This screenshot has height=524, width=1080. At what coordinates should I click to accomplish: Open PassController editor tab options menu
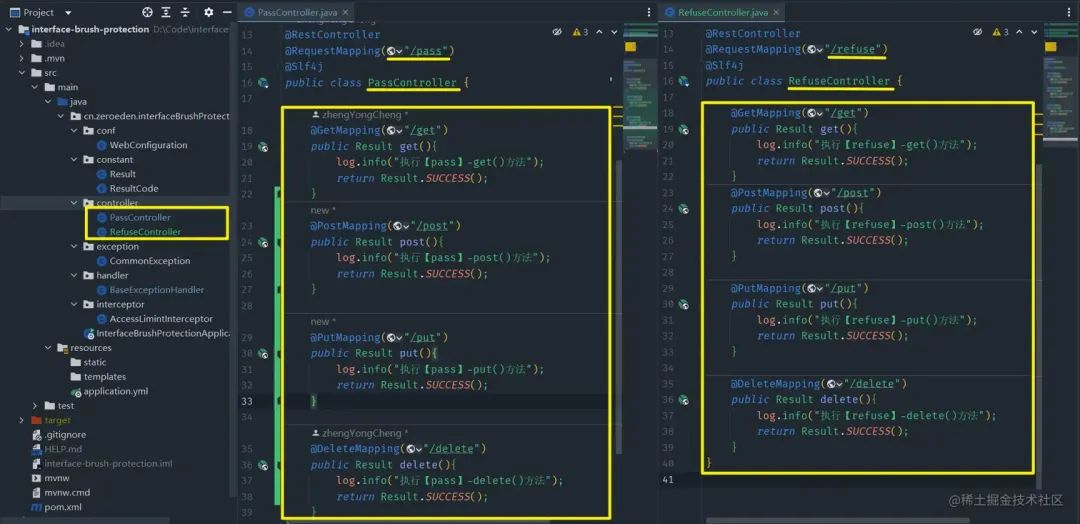[x=649, y=12]
